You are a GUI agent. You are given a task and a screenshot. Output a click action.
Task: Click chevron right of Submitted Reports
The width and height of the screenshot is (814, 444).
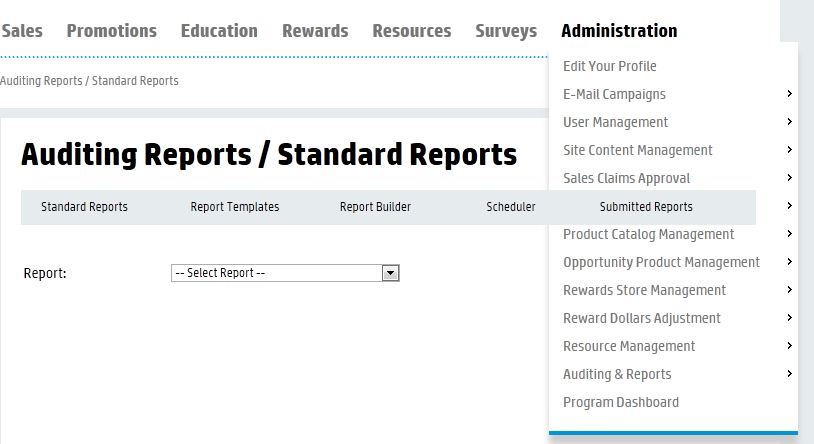coord(789,206)
